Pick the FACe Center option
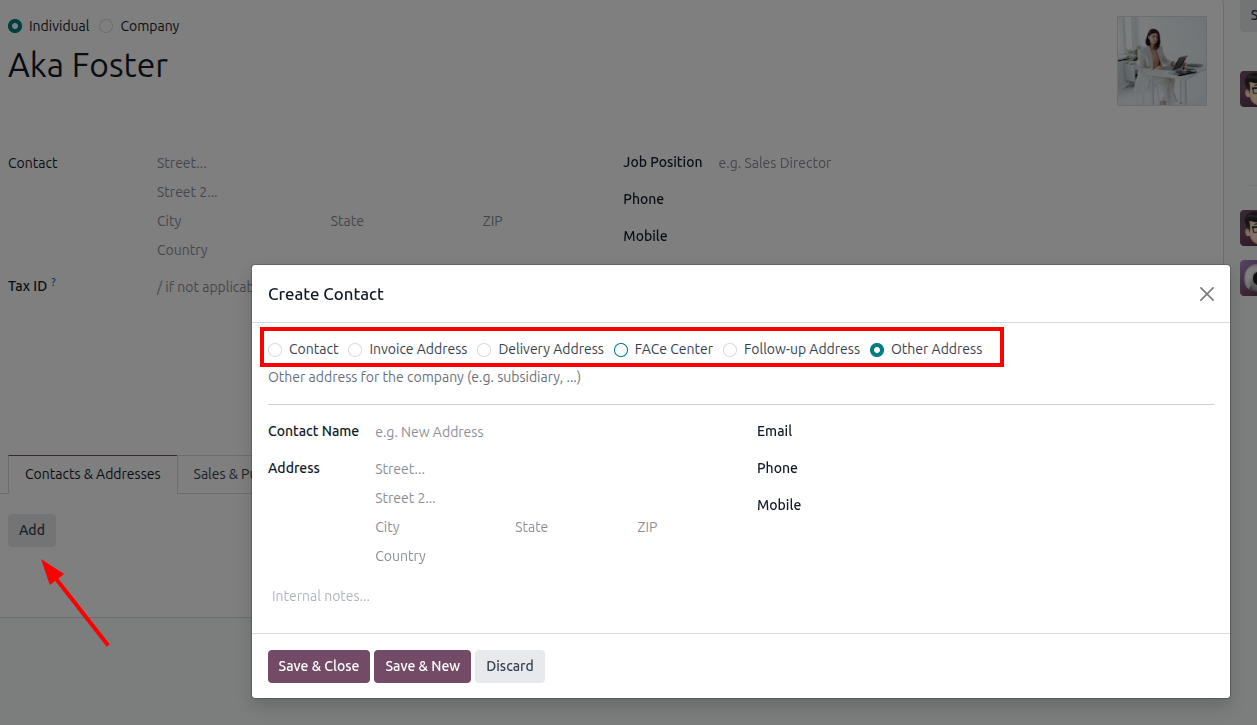The image size is (1257, 725). pyautogui.click(x=621, y=350)
